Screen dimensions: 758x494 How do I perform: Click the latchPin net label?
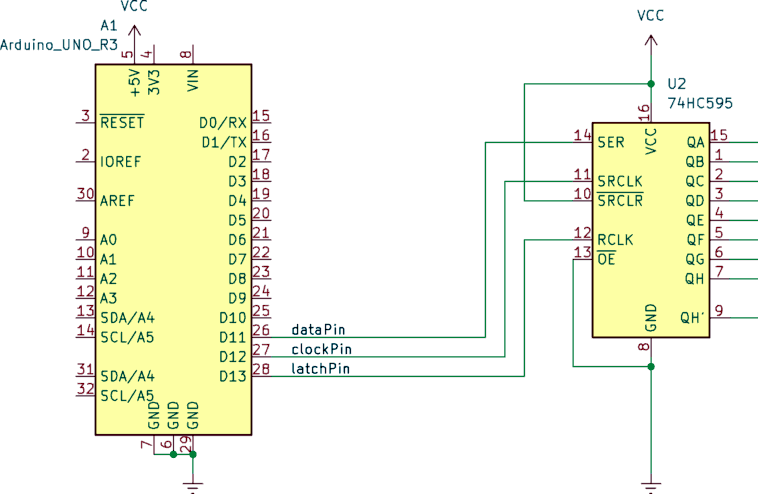coord(321,369)
